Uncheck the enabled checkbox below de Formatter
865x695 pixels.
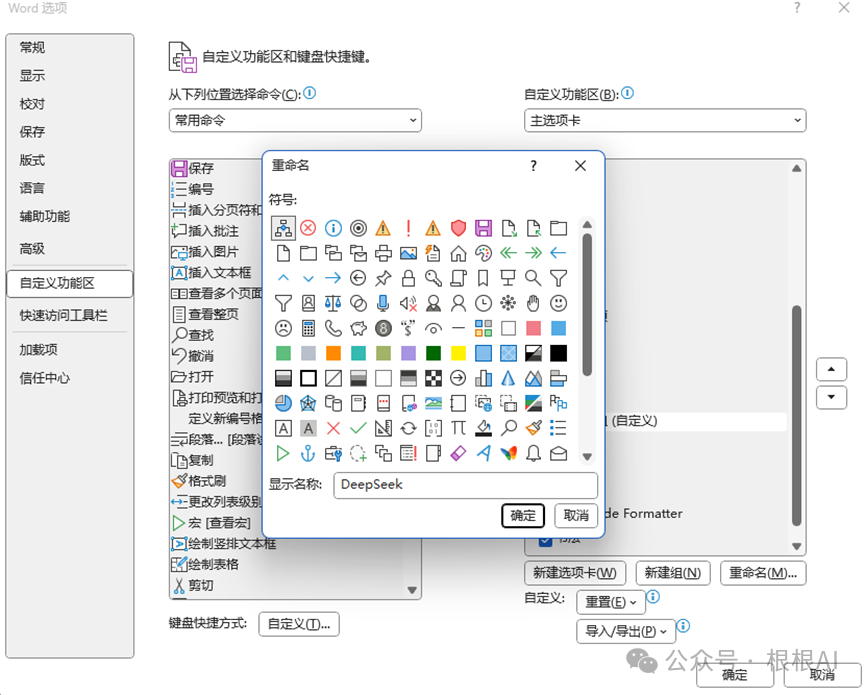coord(545,540)
